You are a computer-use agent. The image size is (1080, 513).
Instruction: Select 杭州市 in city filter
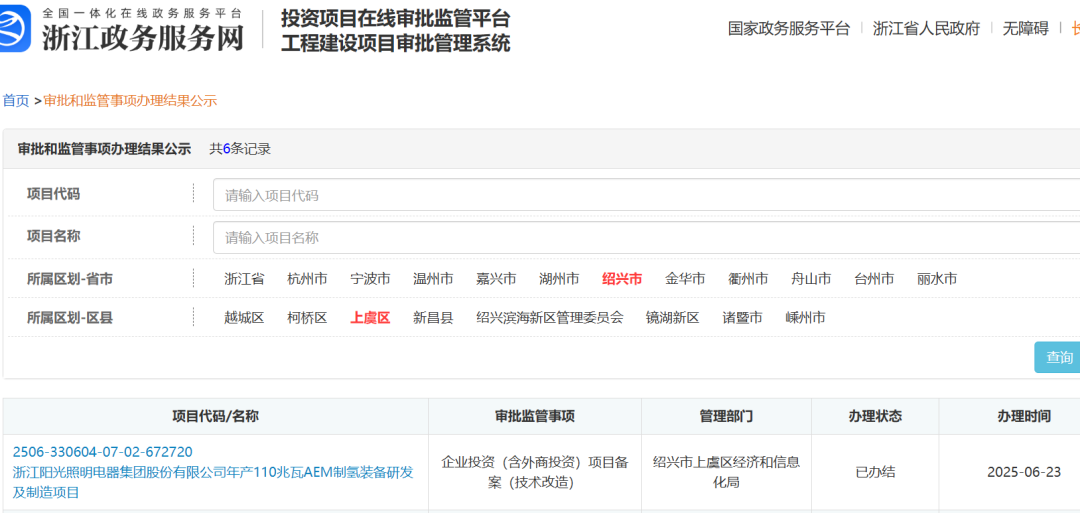(307, 279)
